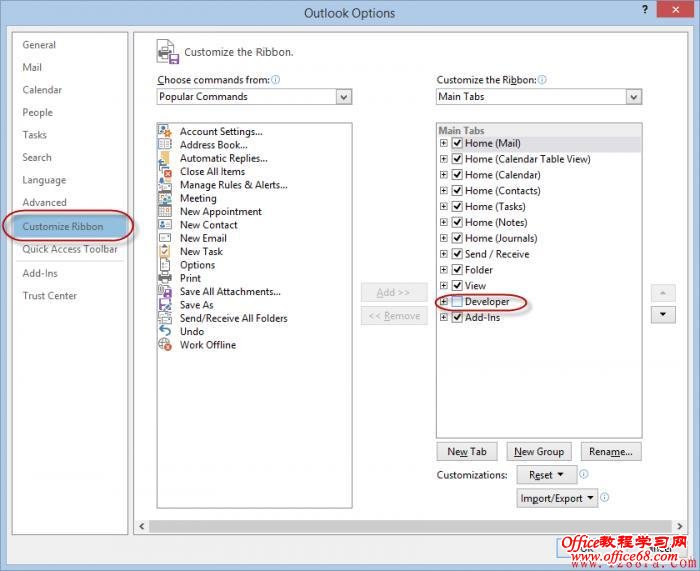The width and height of the screenshot is (700, 571).
Task: Select the Customize Ribbon category
Action: (69, 226)
